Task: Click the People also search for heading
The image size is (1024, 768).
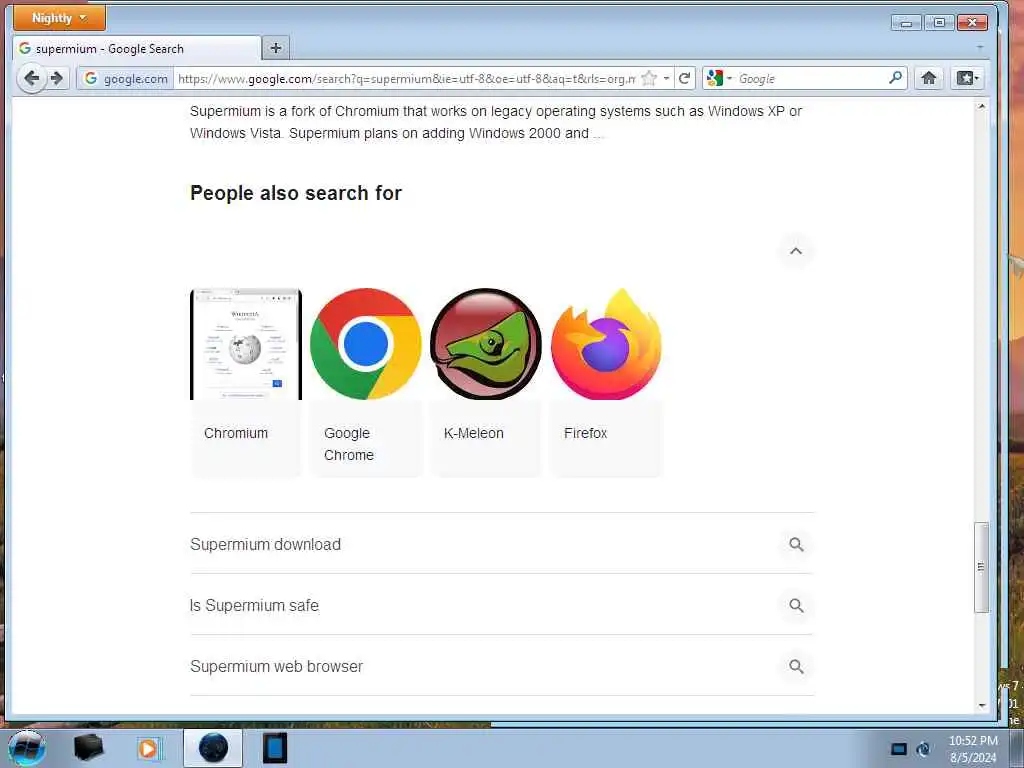Action: click(x=296, y=193)
